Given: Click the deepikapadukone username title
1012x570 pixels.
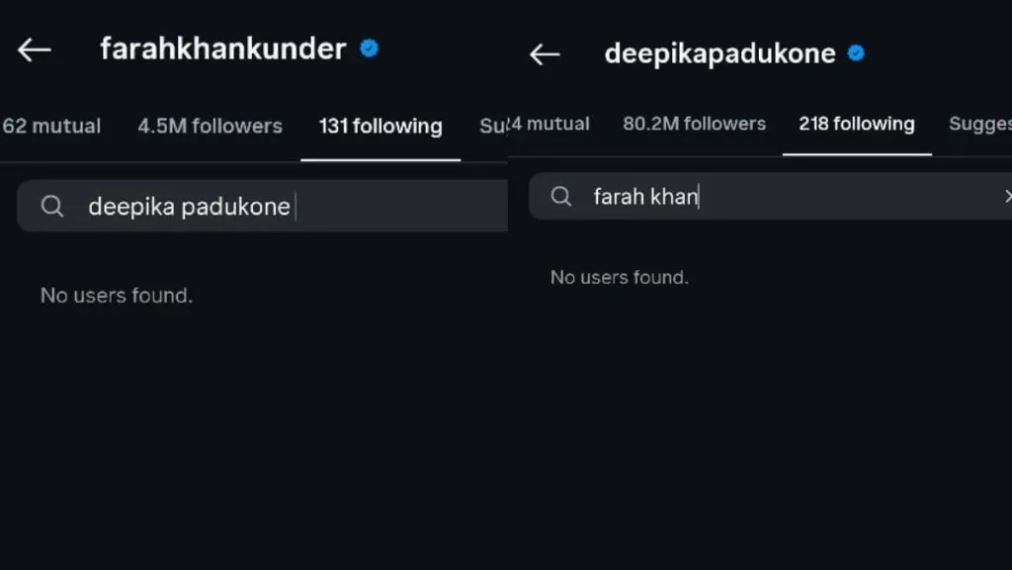Looking at the screenshot, I should point(720,54).
